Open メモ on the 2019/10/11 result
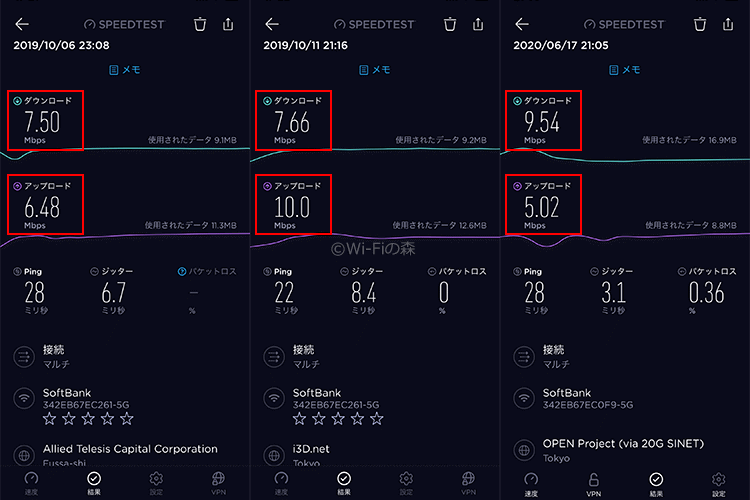Viewport: 750px width, 500px height. 375,70
